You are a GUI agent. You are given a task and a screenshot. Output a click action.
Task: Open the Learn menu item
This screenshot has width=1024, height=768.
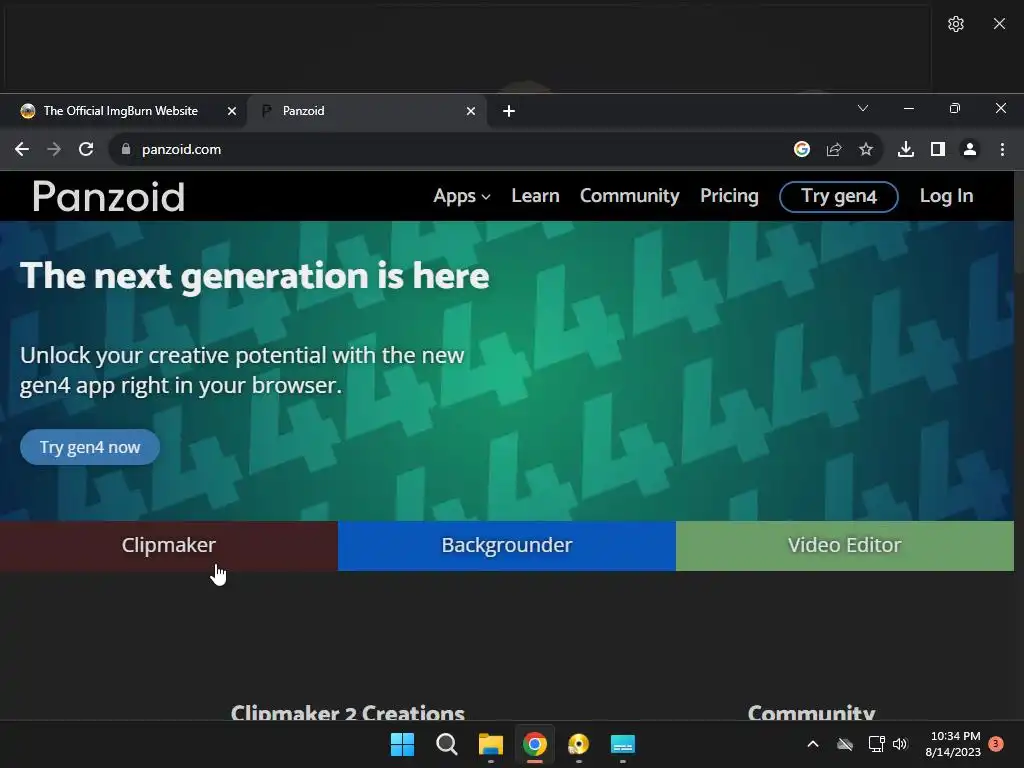(536, 196)
